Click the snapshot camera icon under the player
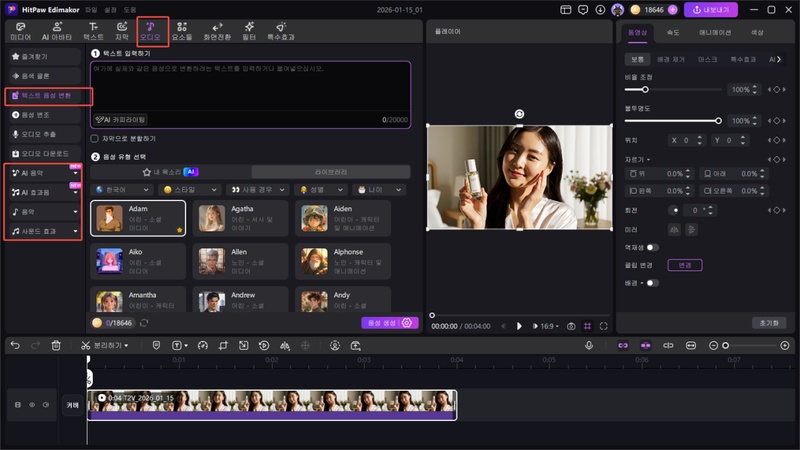This screenshot has width=800, height=450. tap(571, 326)
